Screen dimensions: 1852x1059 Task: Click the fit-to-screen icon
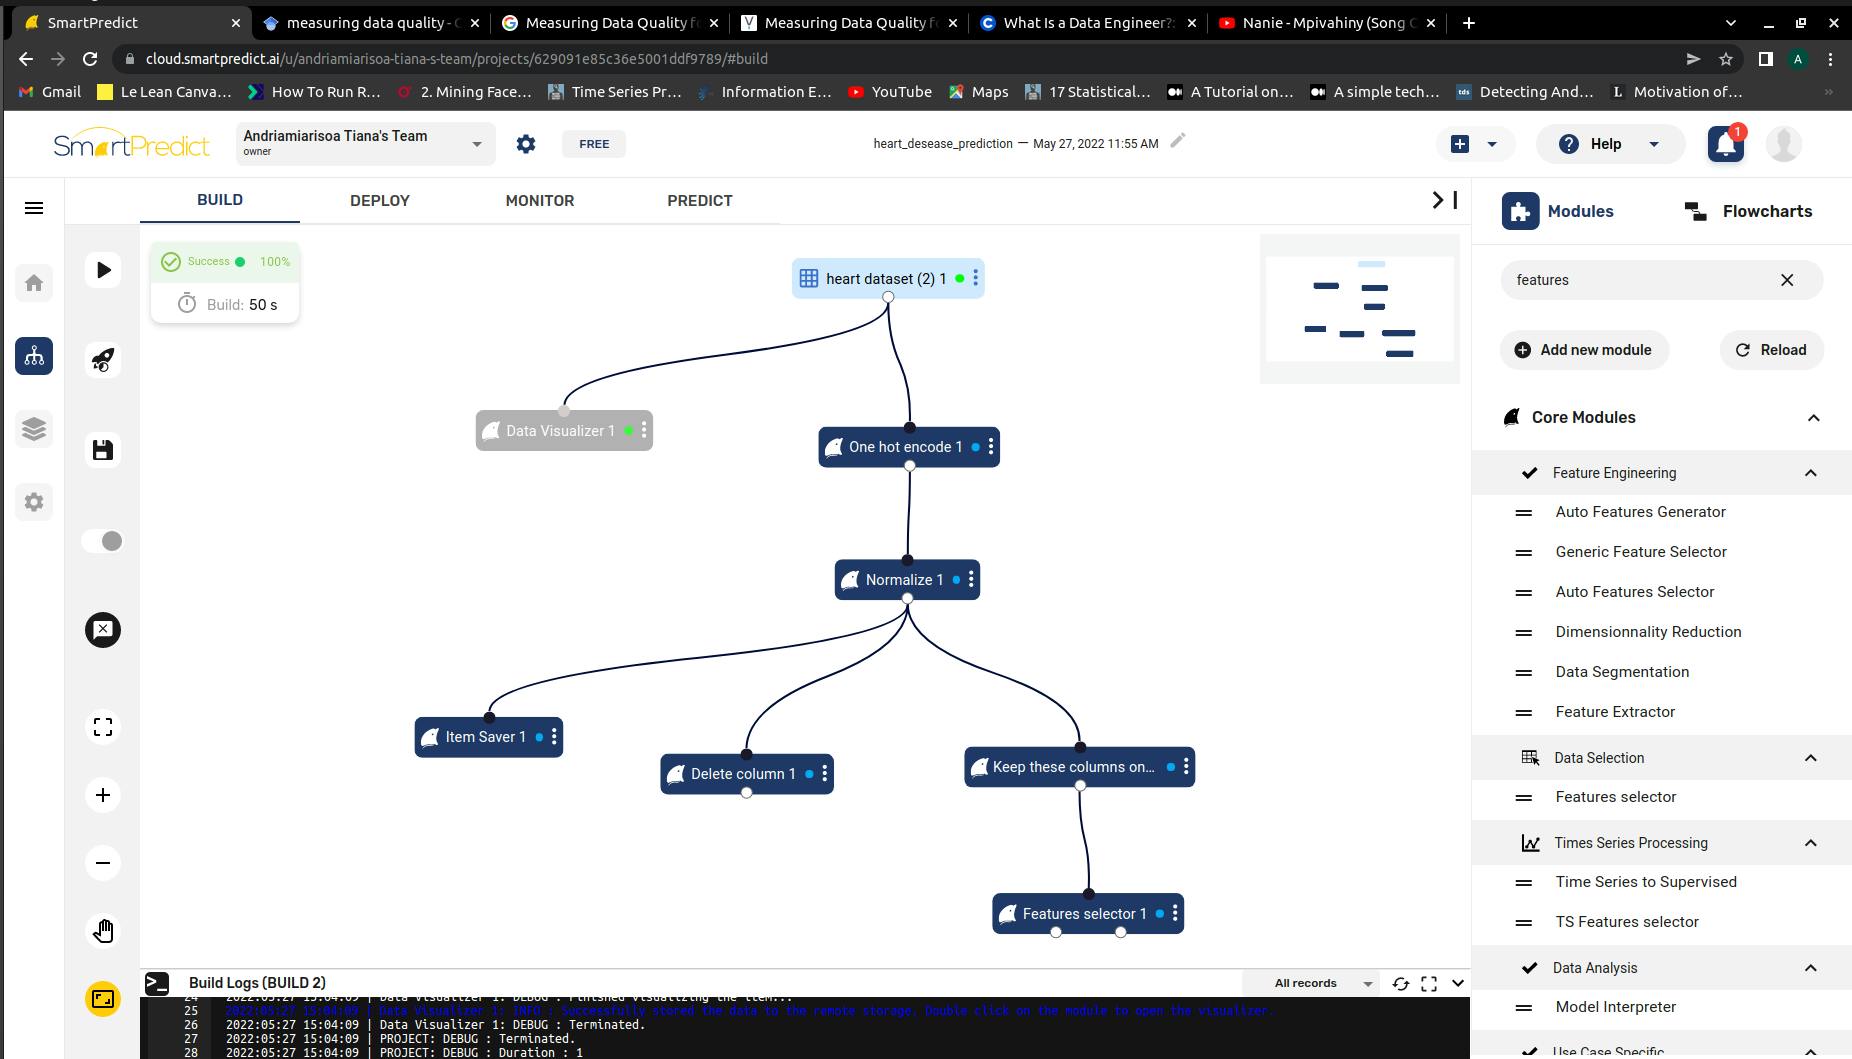pos(103,727)
